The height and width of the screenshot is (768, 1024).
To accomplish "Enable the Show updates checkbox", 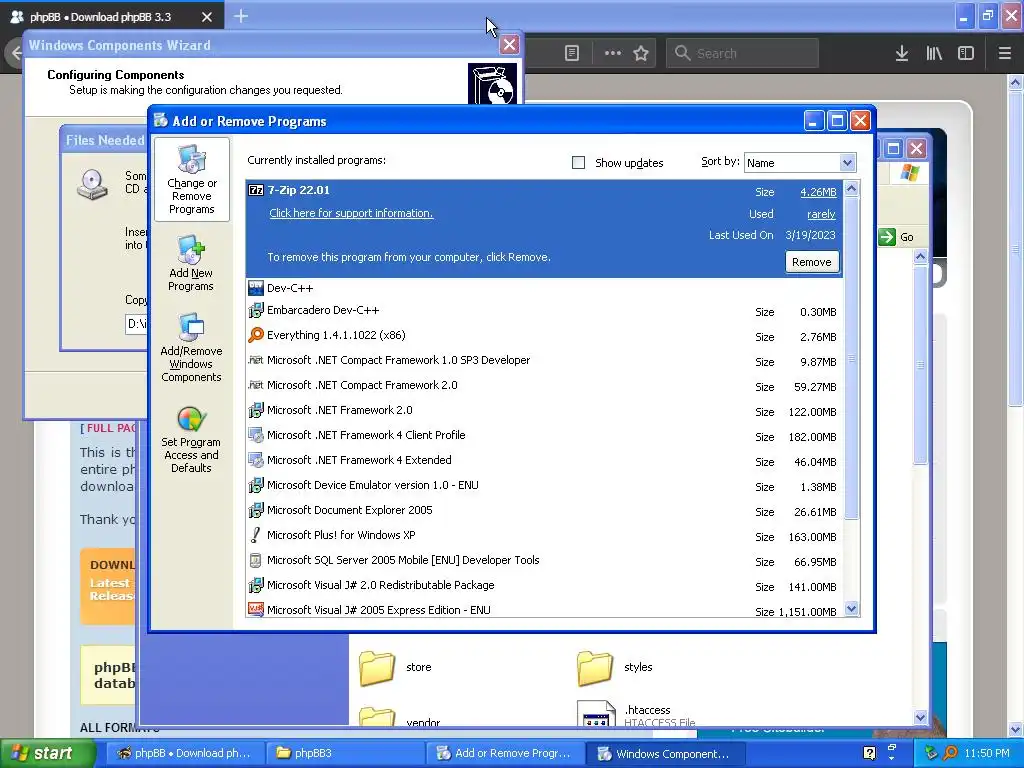I will point(579,163).
